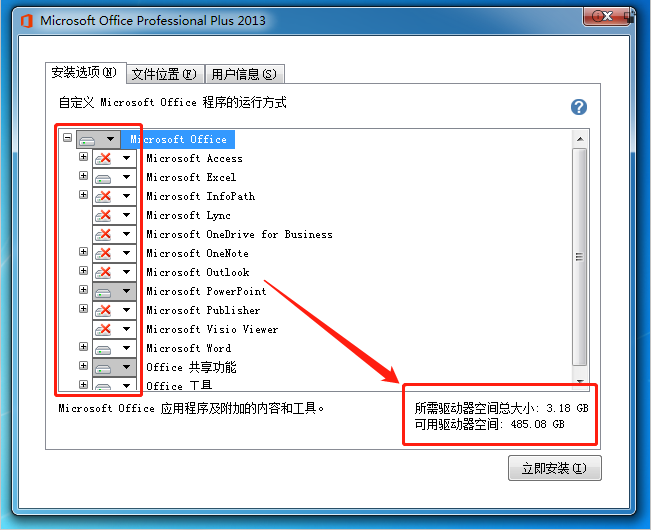Open install-state dropdown for Microsoft Publisher
651x530 pixels.
coord(115,310)
